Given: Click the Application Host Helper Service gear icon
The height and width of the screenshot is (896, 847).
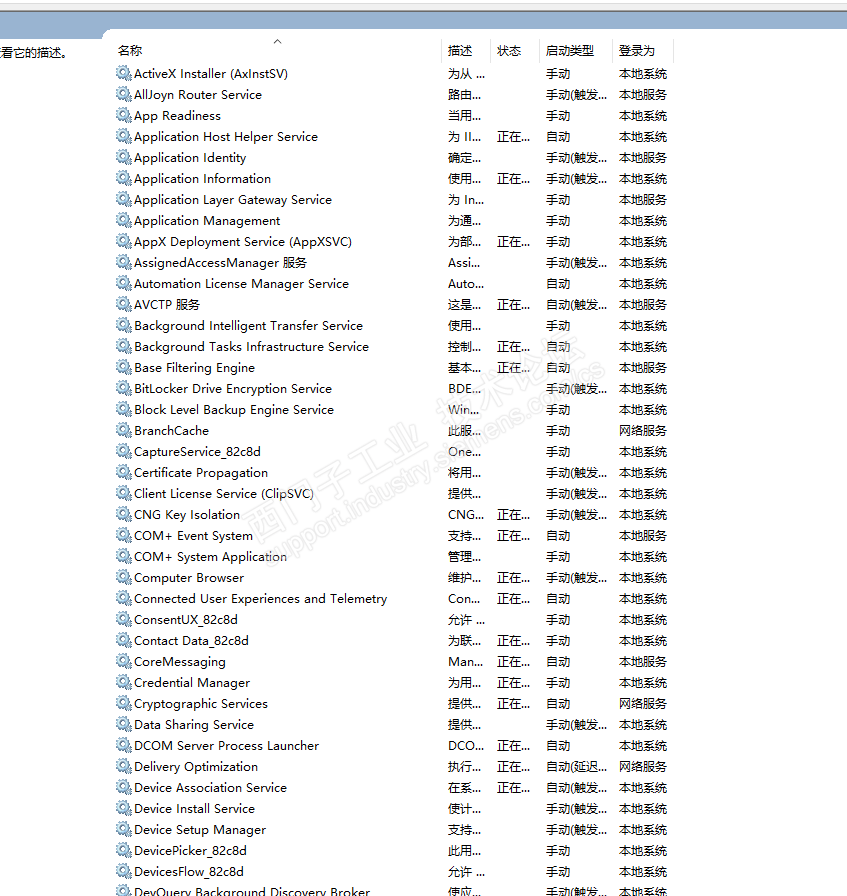Looking at the screenshot, I should pyautogui.click(x=123, y=137).
